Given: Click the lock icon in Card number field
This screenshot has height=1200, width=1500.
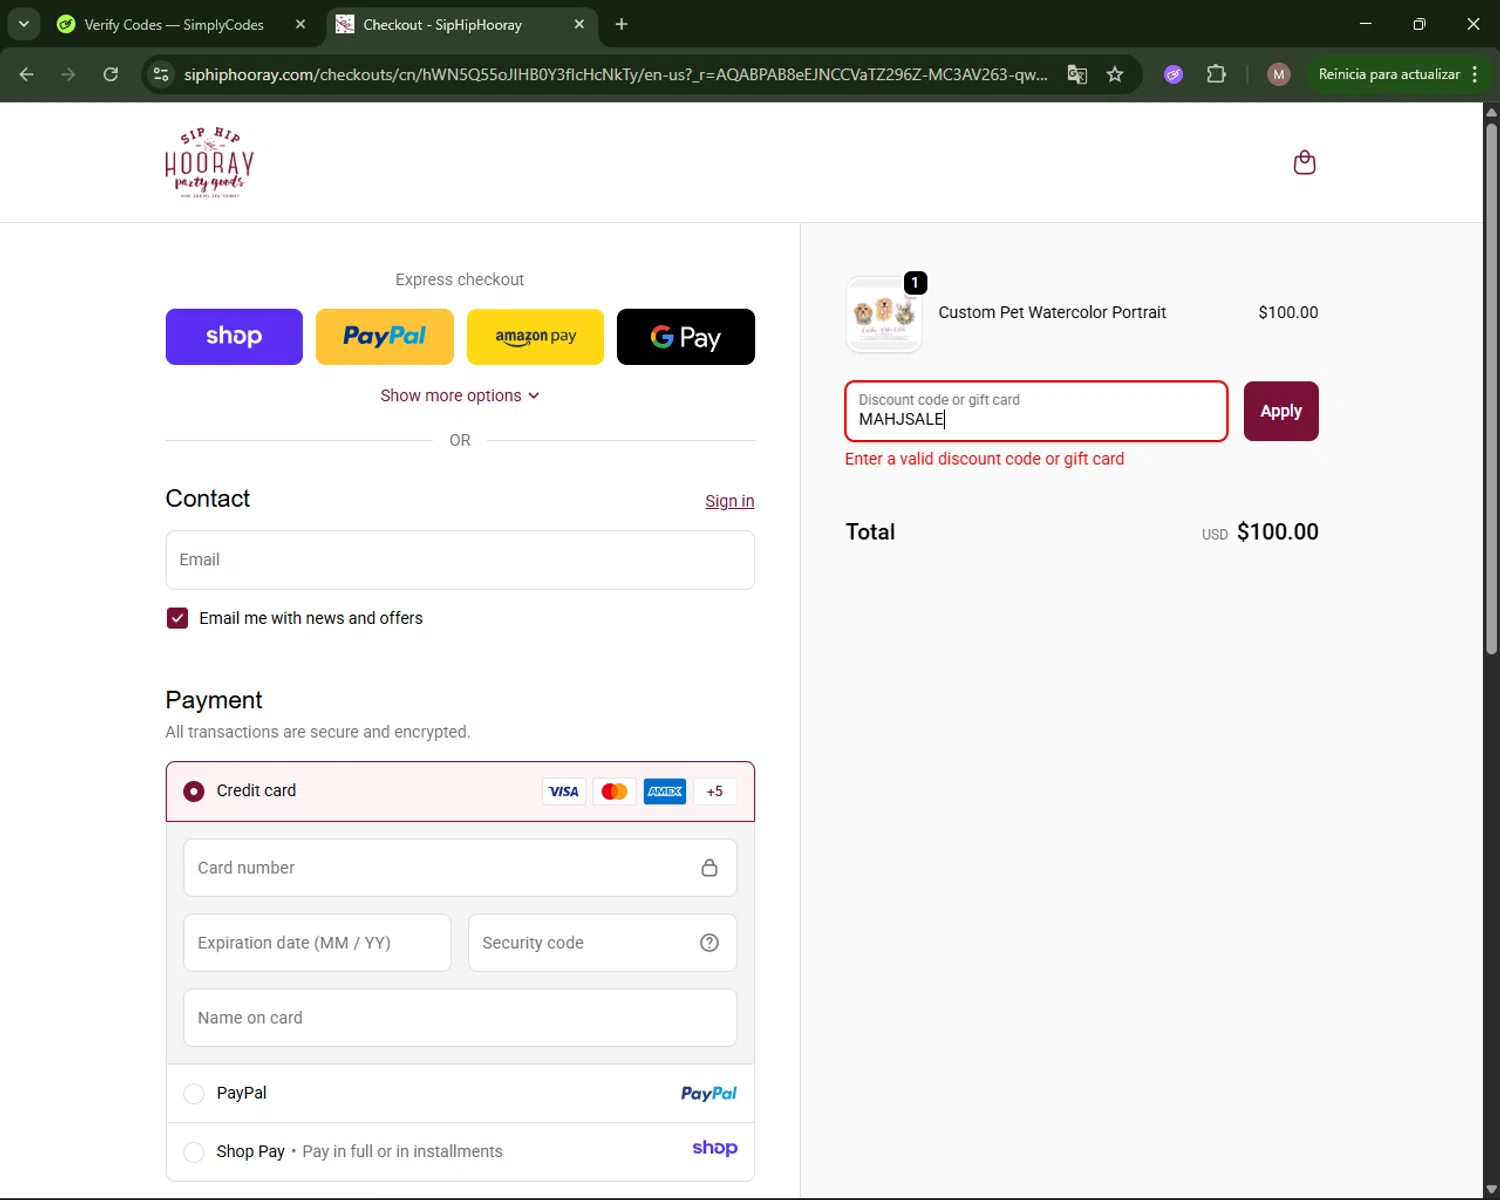Looking at the screenshot, I should point(709,868).
